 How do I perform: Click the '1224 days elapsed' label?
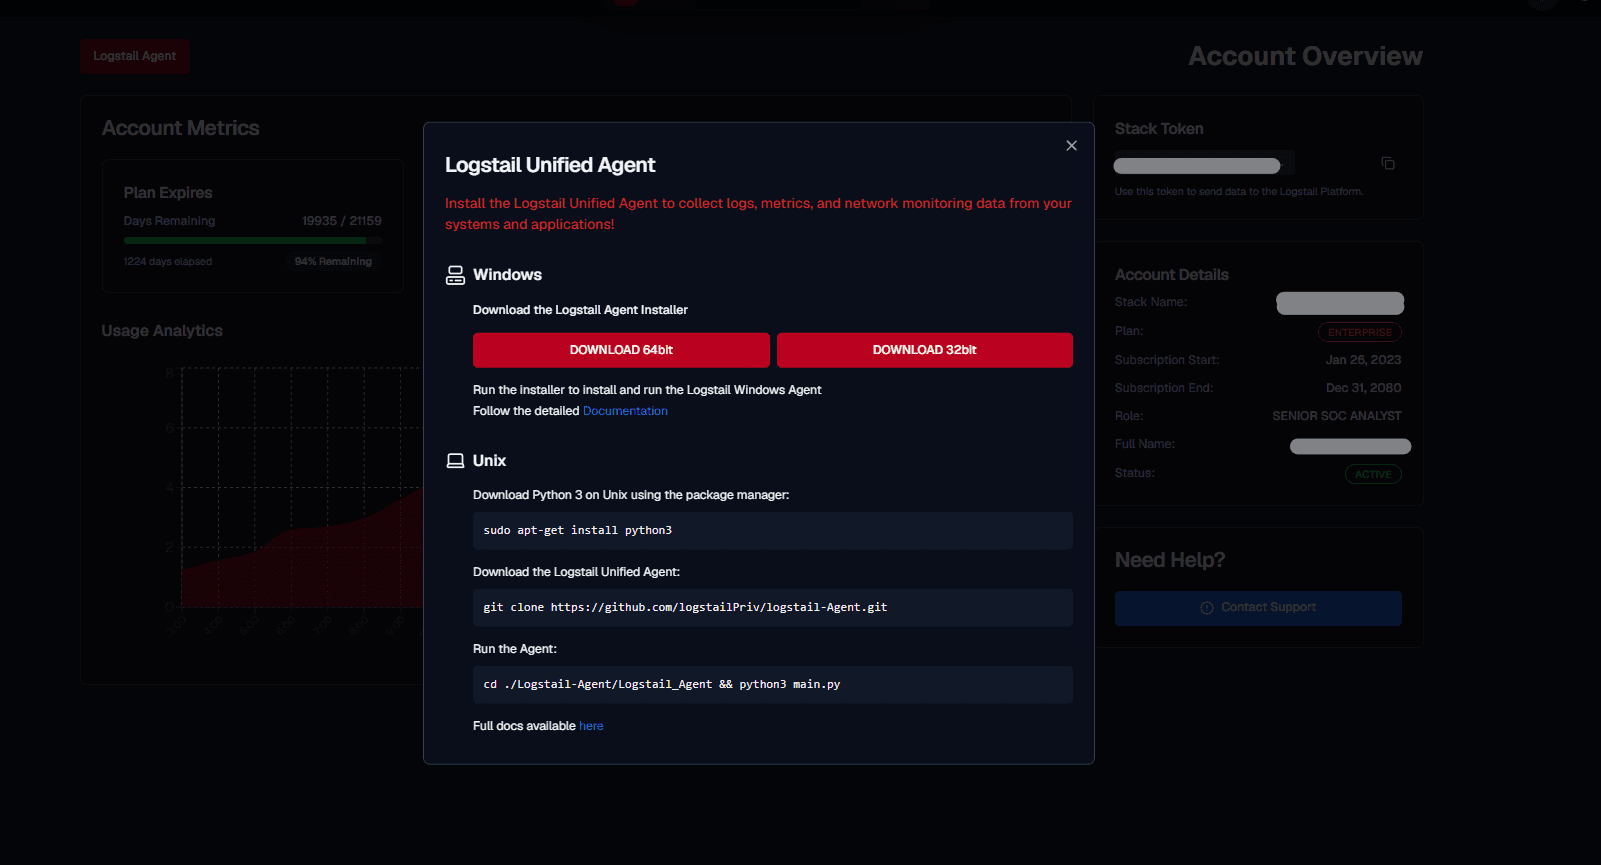[168, 262]
